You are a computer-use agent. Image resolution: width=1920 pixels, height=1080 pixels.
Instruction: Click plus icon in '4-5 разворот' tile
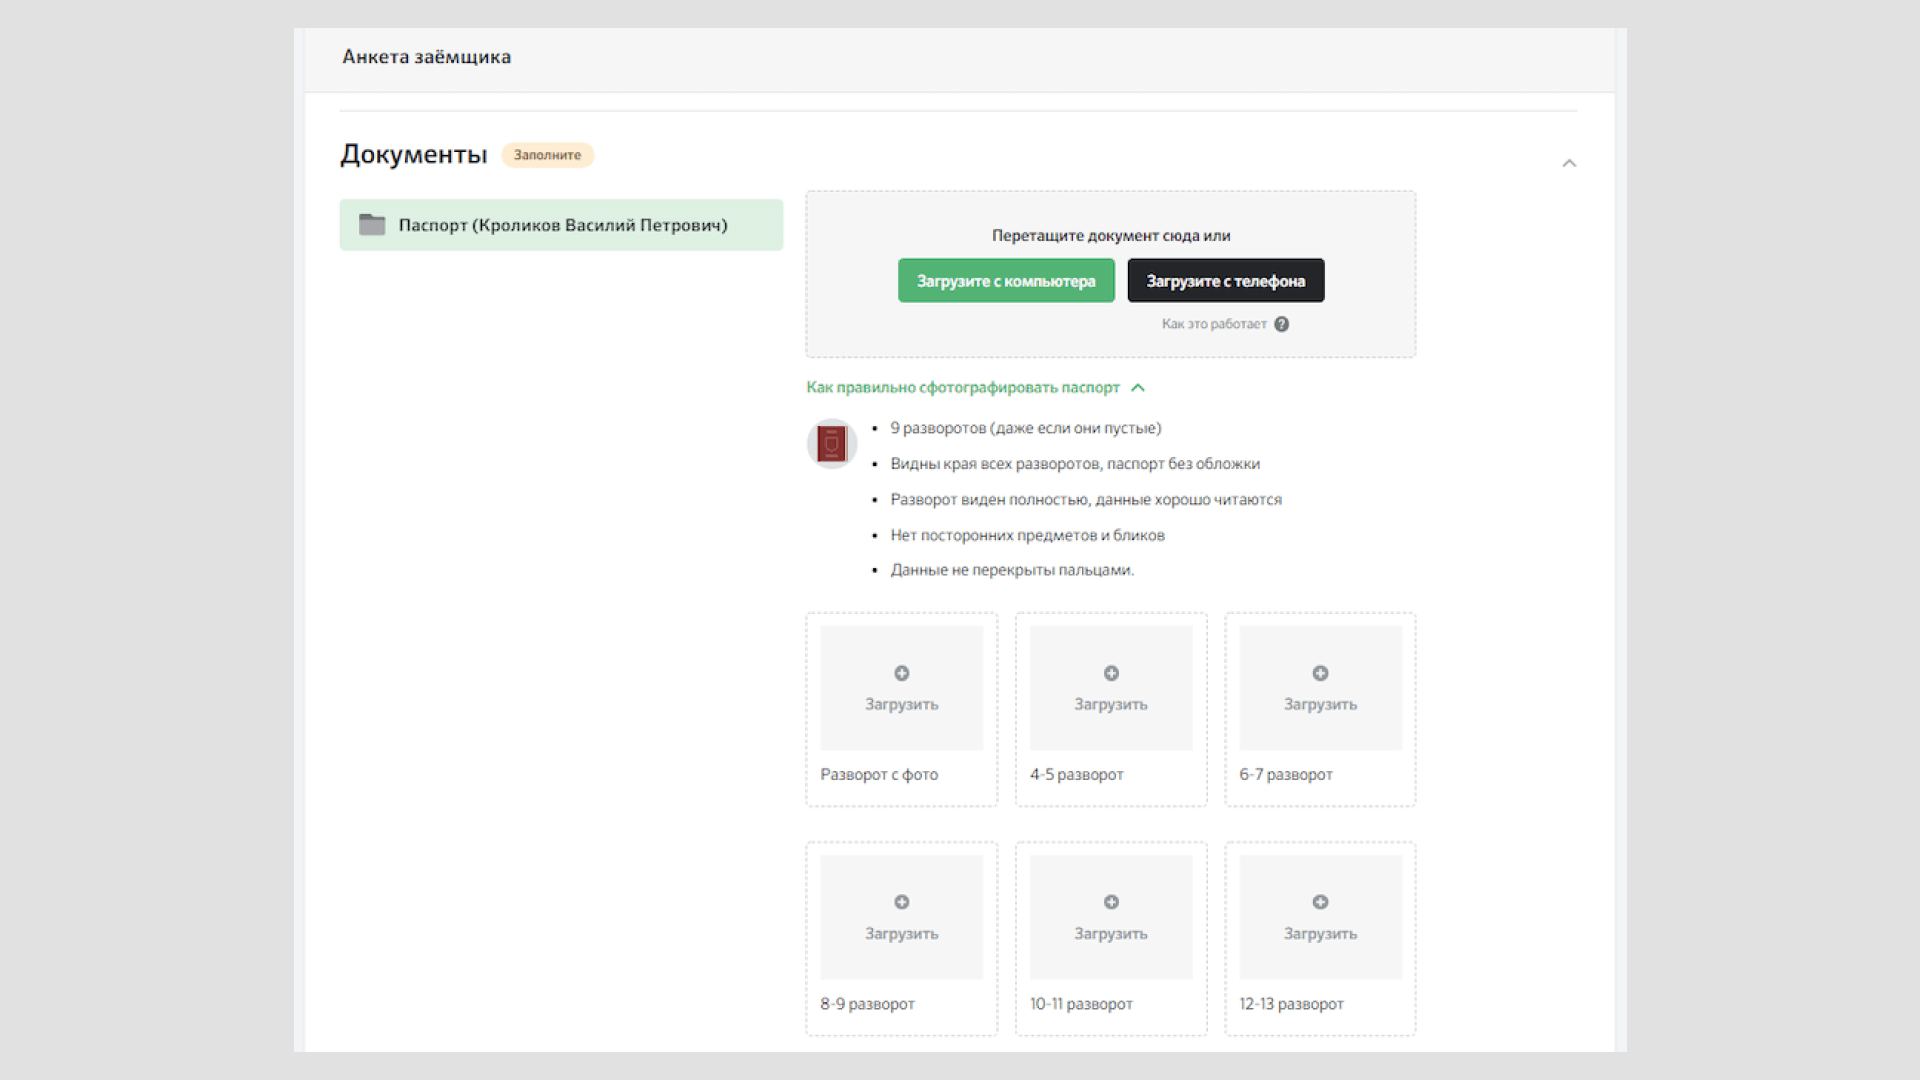[x=1111, y=673]
